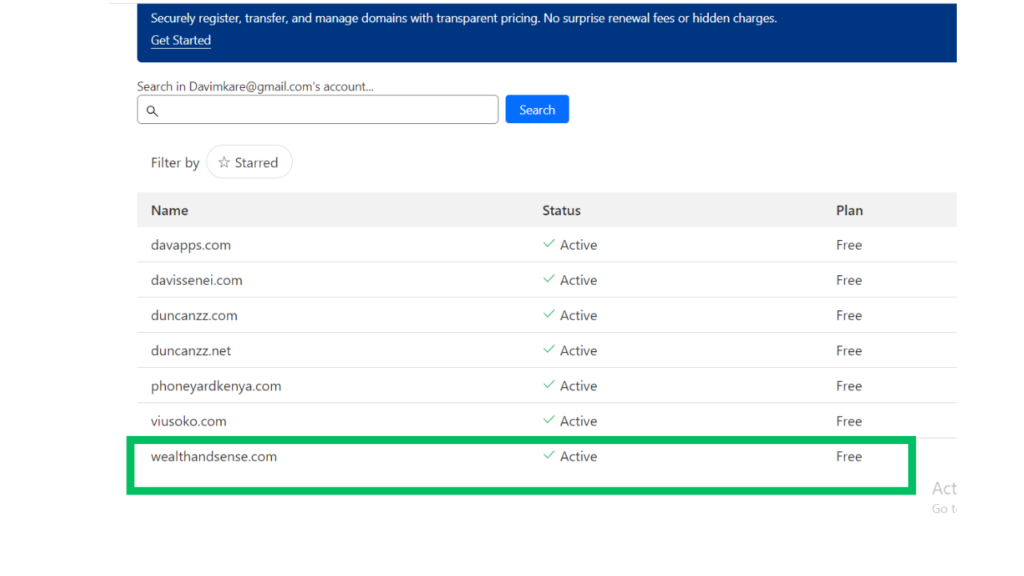Viewport: 1024px width, 576px height.
Task: Click Active status of viusoko.com
Action: tap(578, 421)
